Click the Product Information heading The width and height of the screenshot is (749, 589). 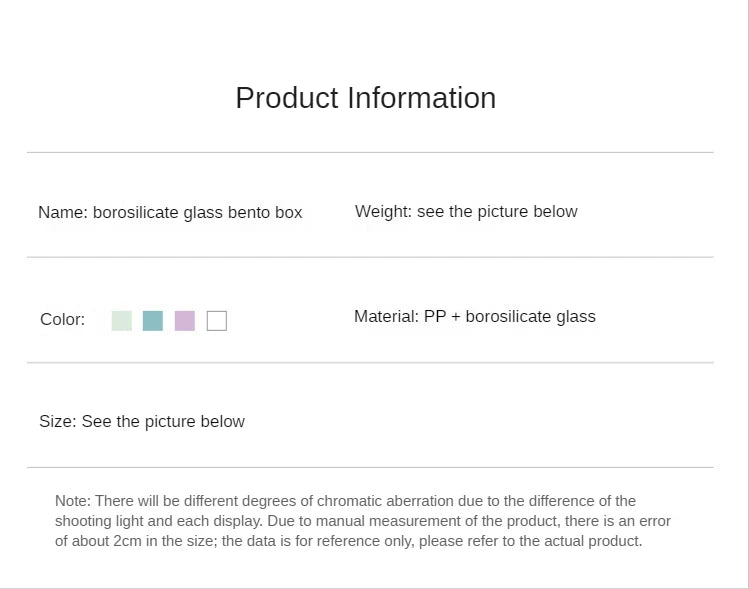pyautogui.click(x=365, y=98)
